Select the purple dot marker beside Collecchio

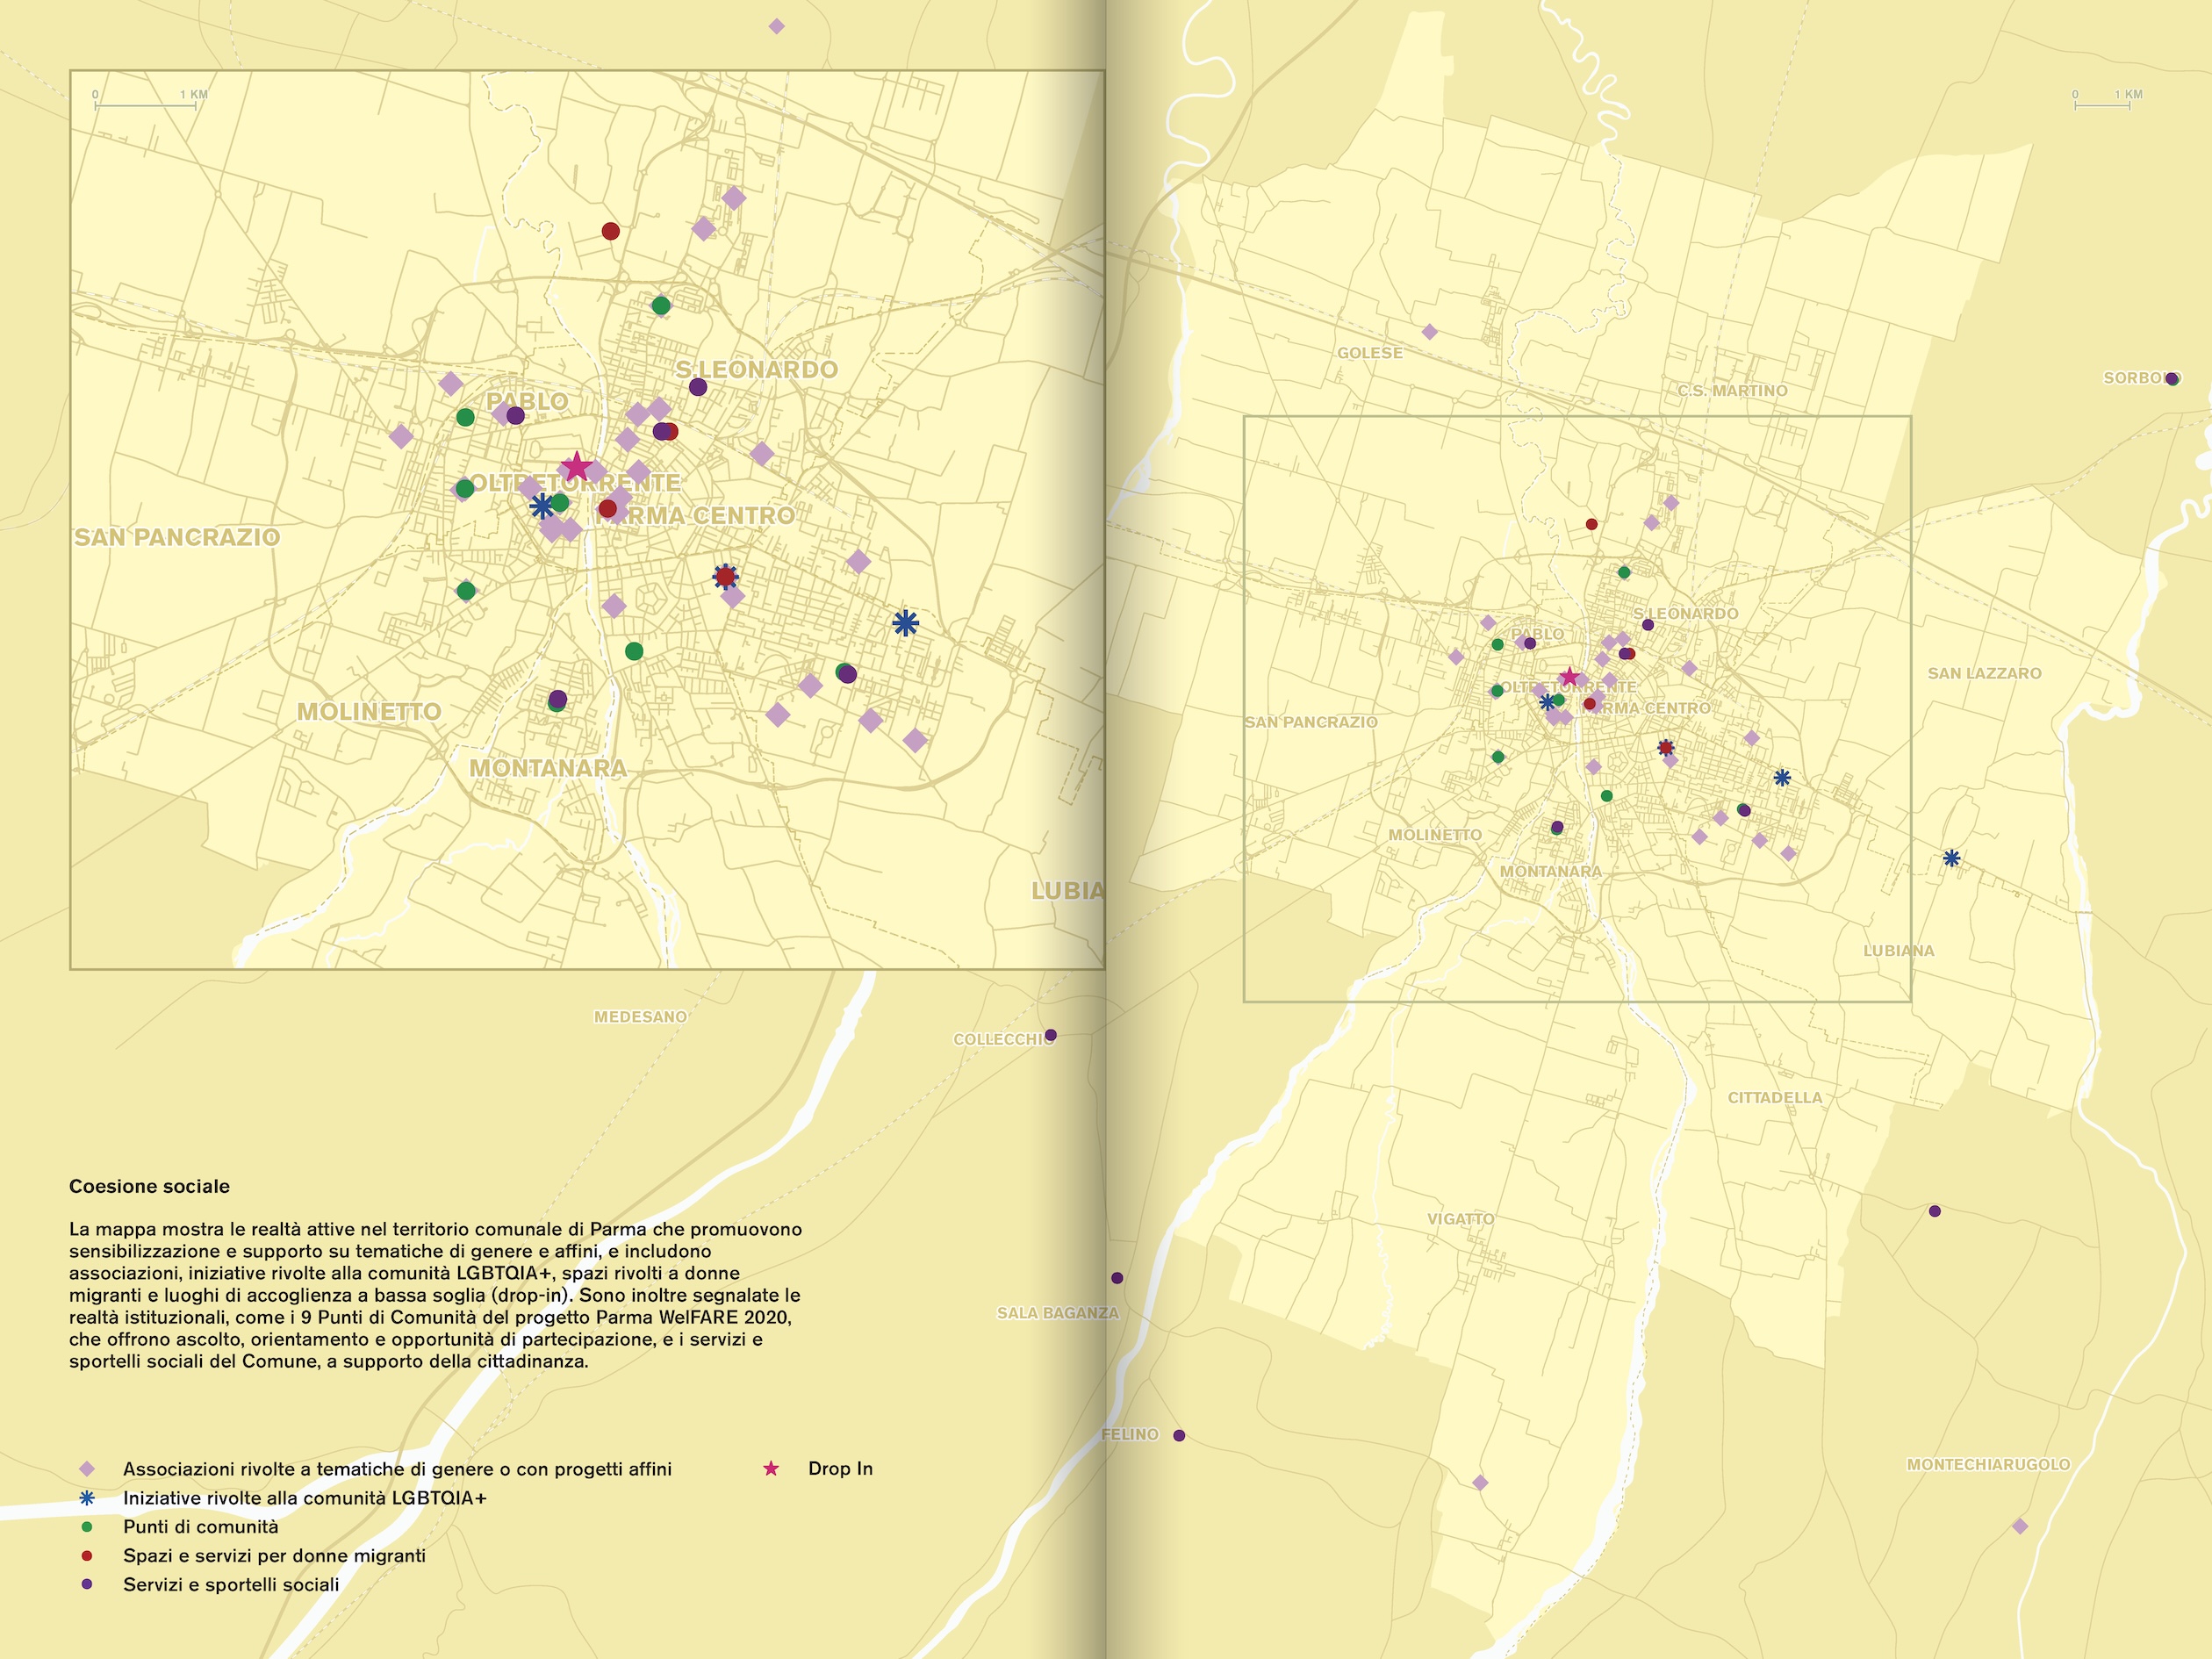click(x=1050, y=1035)
